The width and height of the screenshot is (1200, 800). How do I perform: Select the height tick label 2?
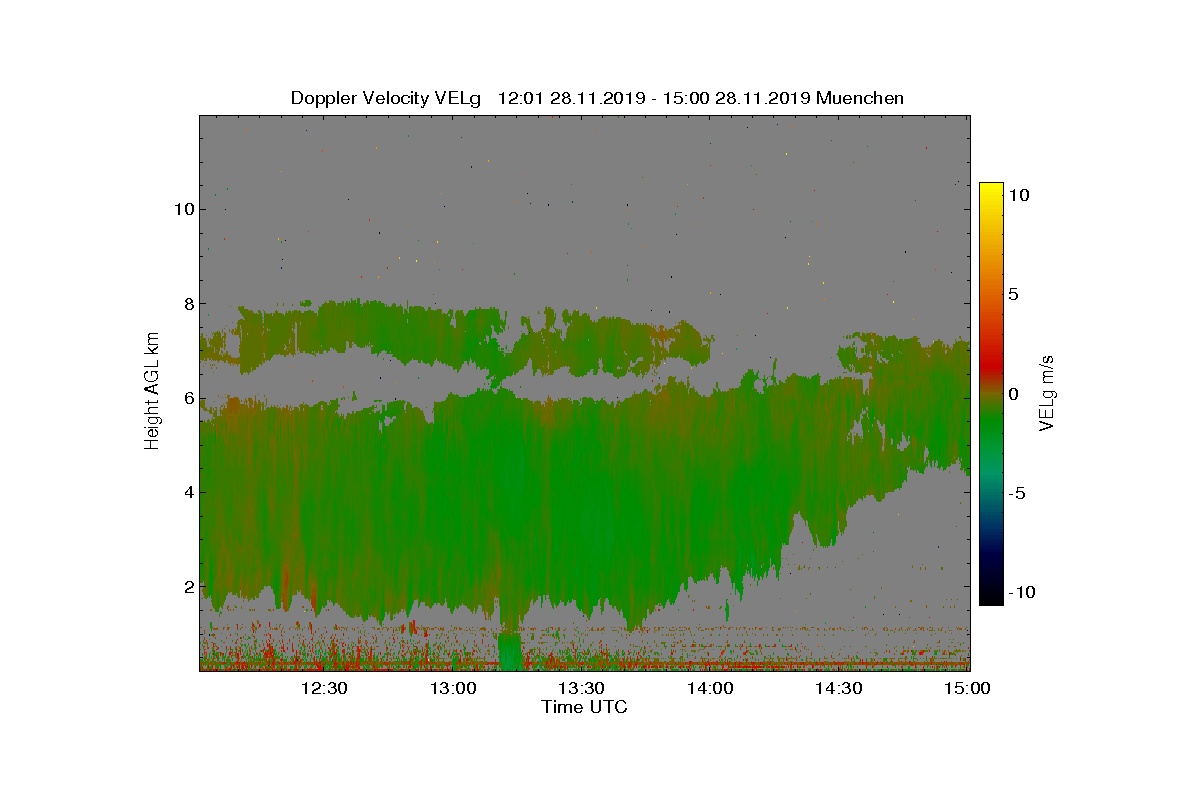point(187,586)
